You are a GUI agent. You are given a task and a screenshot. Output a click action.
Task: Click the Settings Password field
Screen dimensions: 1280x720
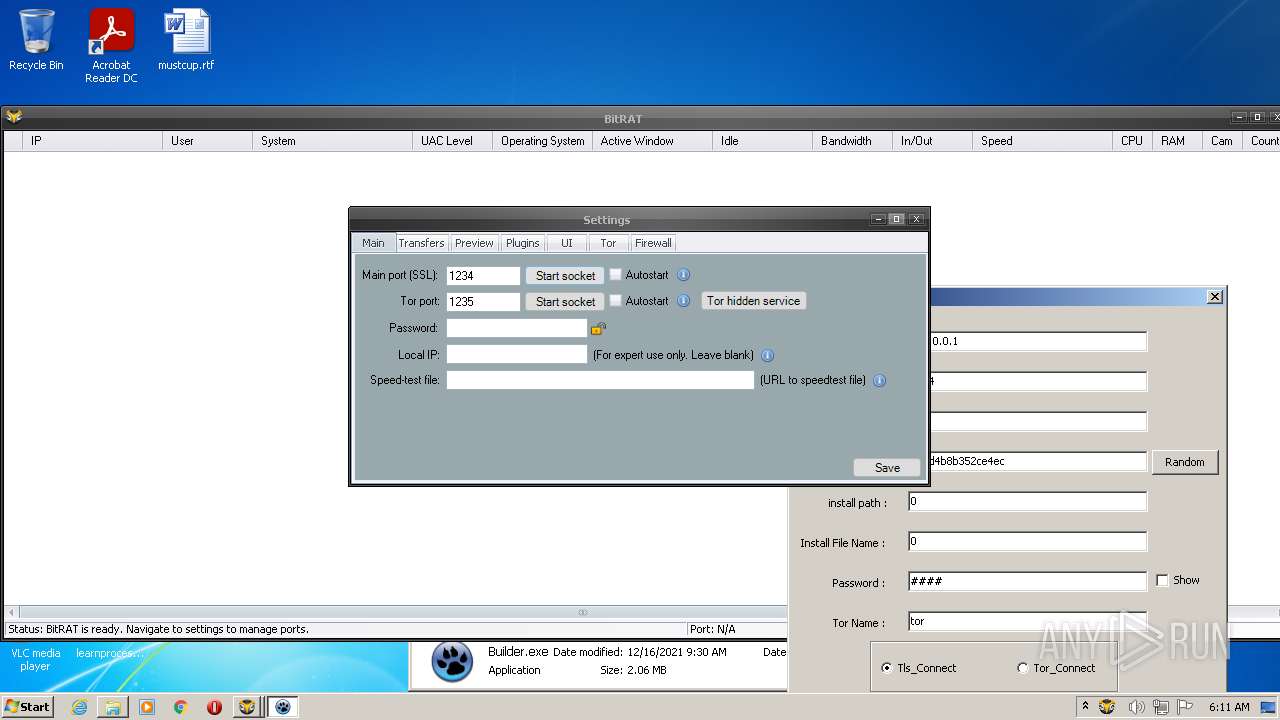coord(516,328)
